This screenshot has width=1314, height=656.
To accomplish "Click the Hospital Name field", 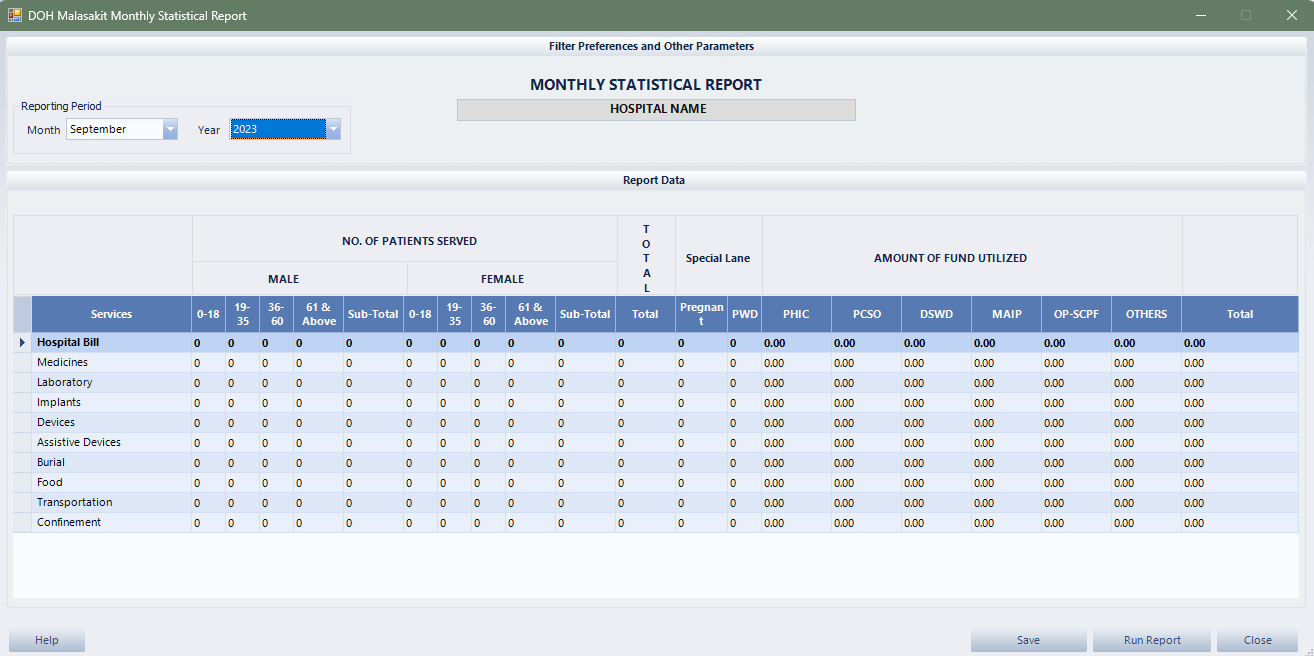I will click(656, 109).
